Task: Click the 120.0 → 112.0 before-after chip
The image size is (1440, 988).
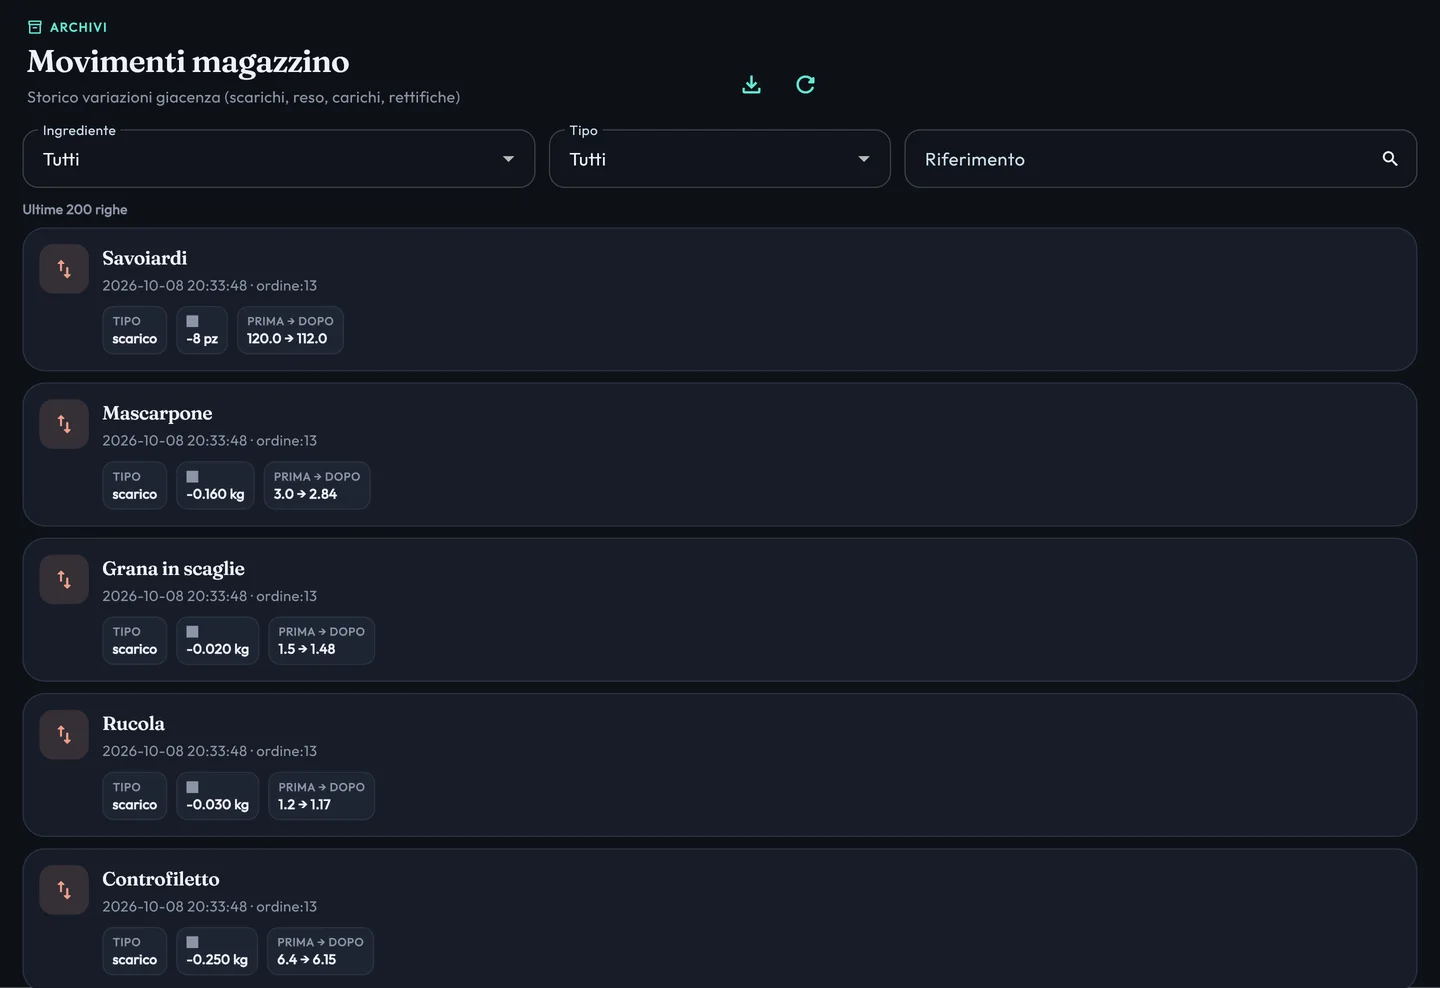Action: [290, 330]
